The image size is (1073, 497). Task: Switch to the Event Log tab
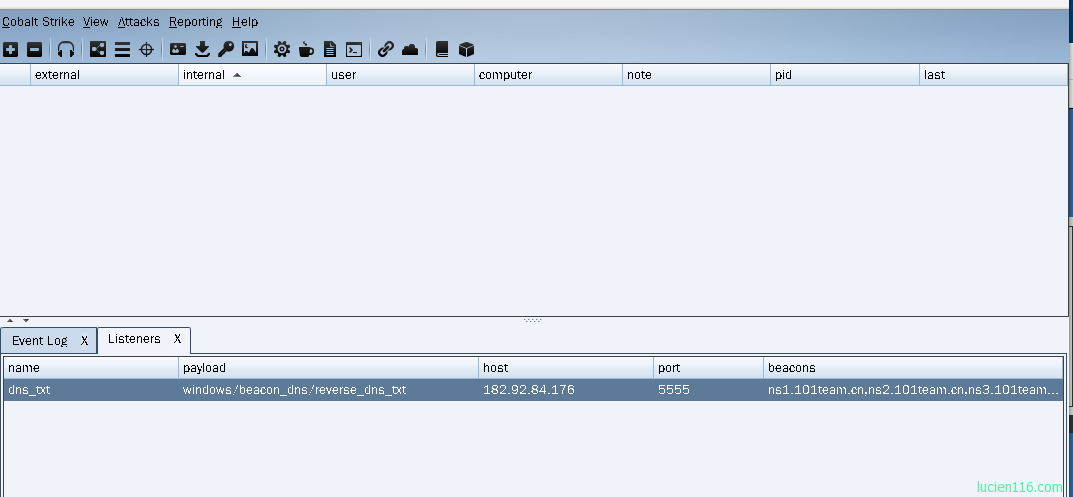coord(40,340)
